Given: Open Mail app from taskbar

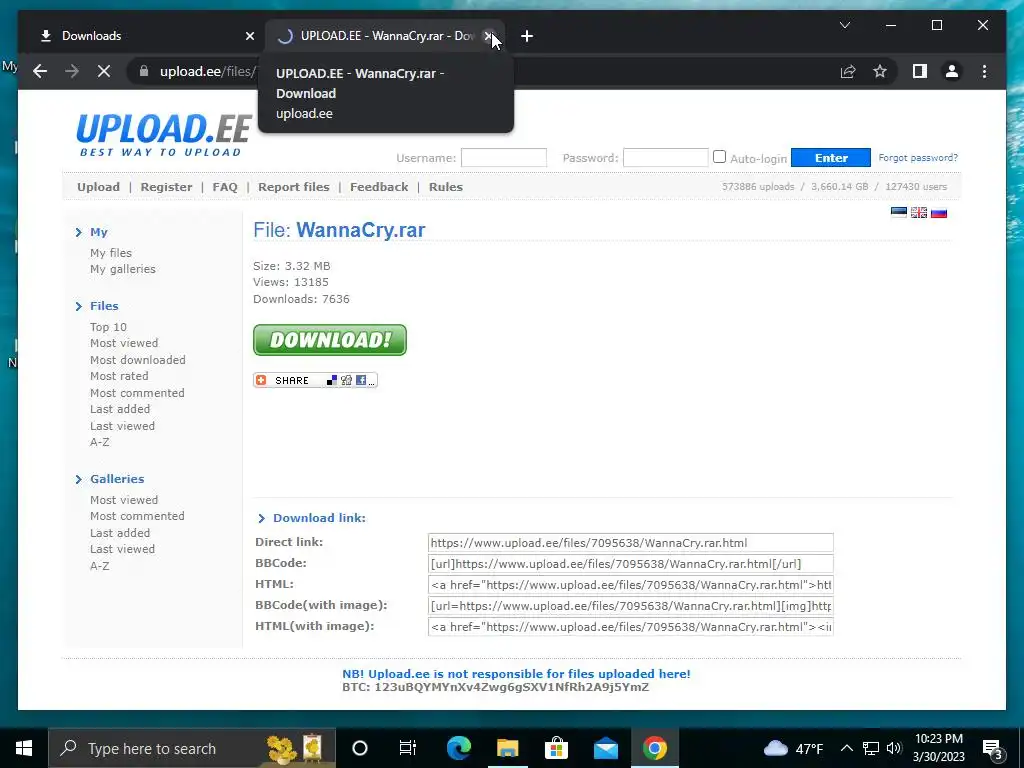Looking at the screenshot, I should 605,748.
